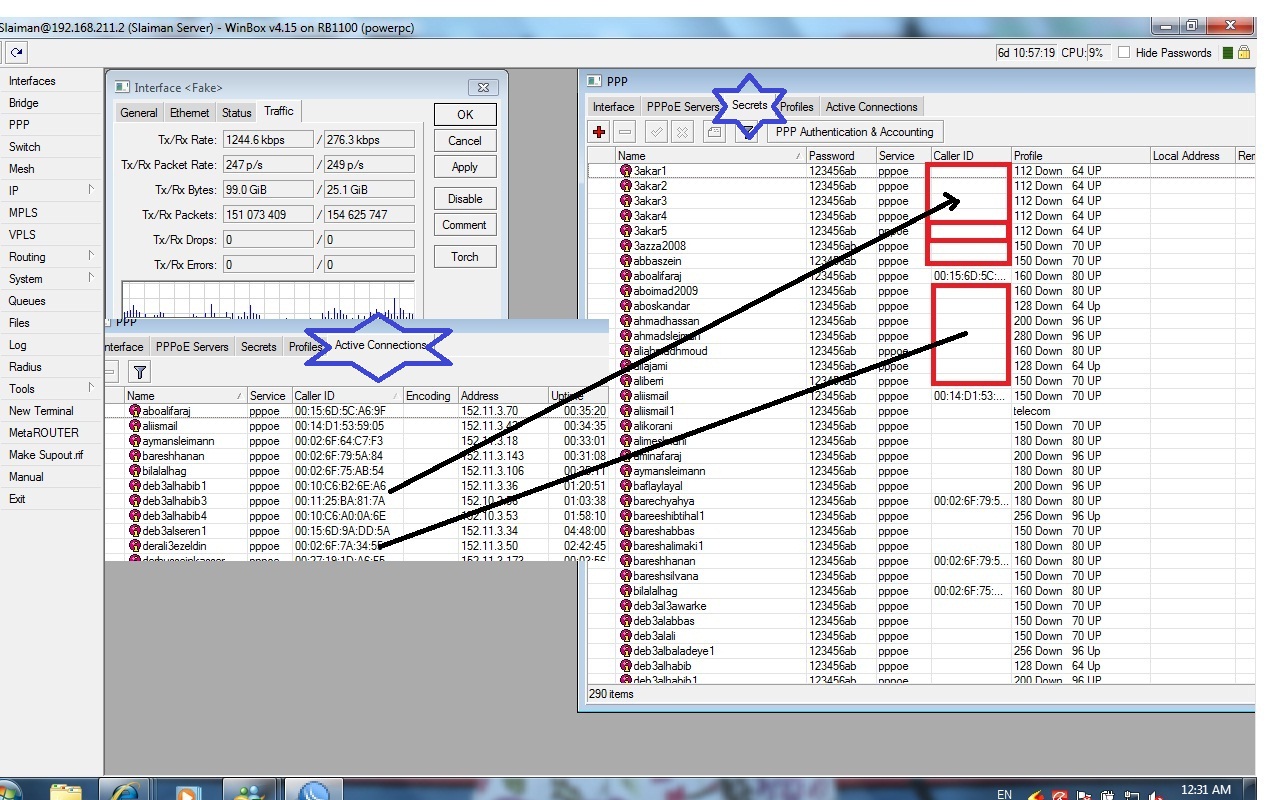Click the uptime field showing 6d 10:57:19
Image resolution: width=1280 pixels, height=800 pixels.
tap(1026, 53)
